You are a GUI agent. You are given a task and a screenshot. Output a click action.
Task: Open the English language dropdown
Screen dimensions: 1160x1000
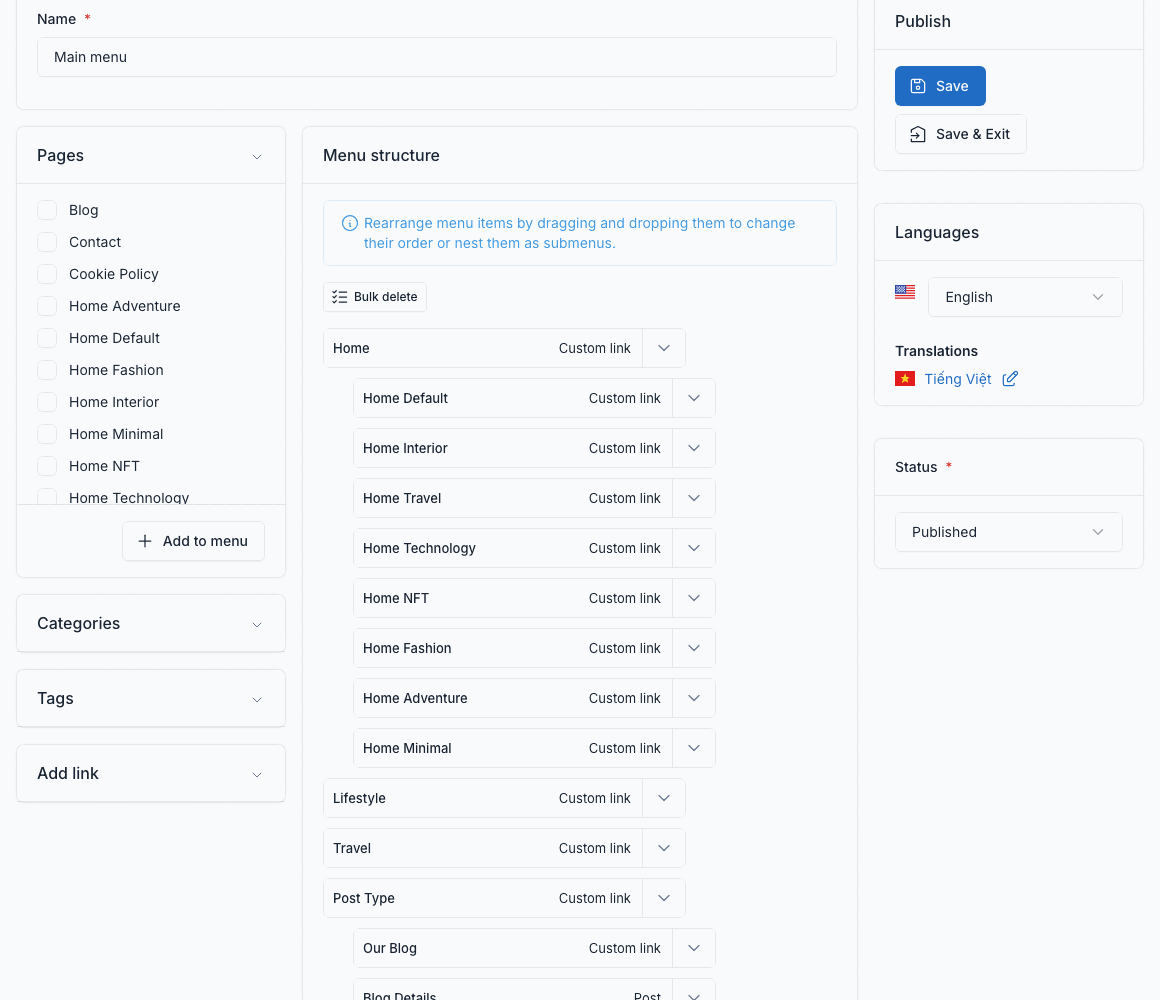(x=1025, y=297)
